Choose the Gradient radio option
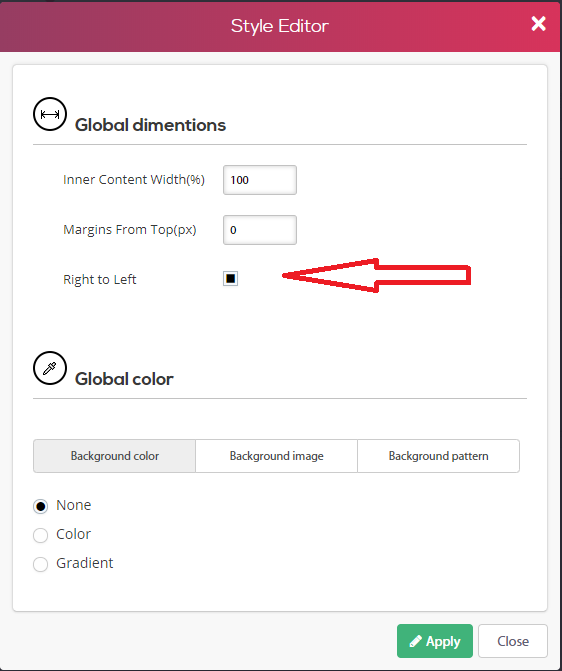The image size is (562, 671). [41, 564]
